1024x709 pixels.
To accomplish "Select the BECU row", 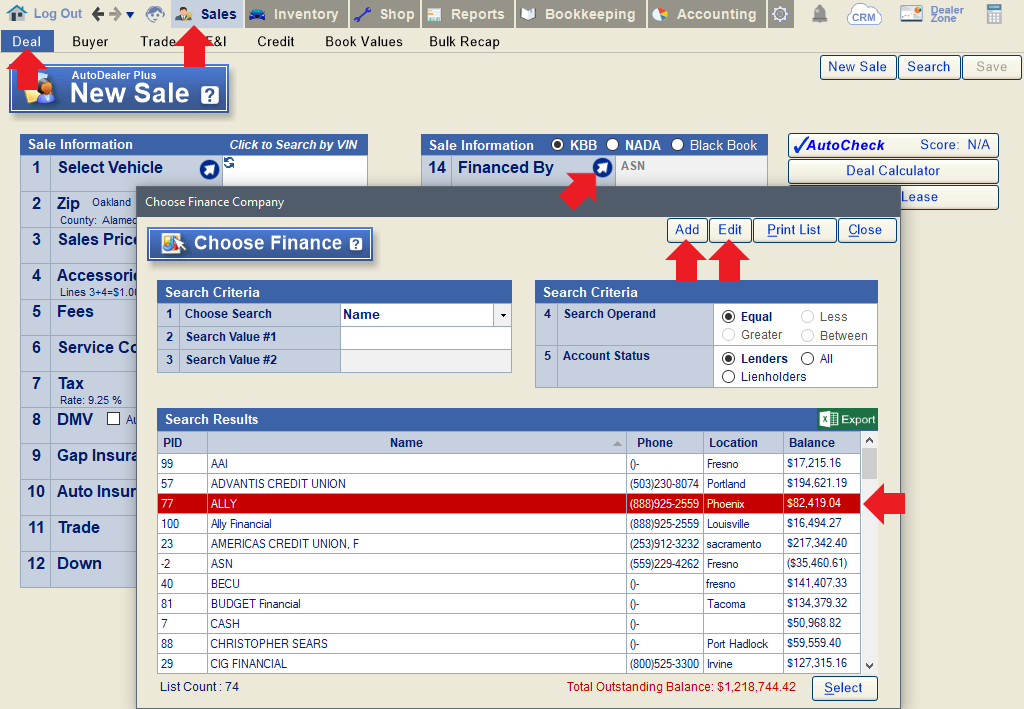I will (509, 584).
